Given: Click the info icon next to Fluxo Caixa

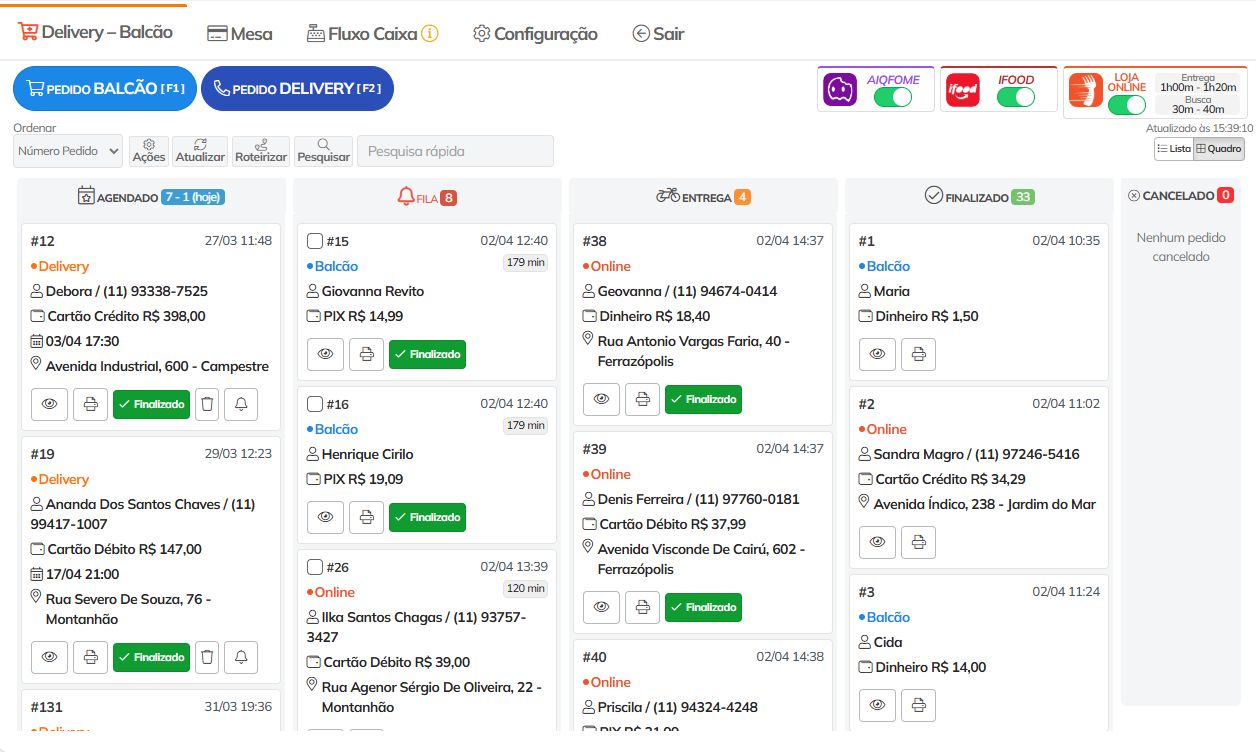Looking at the screenshot, I should [430, 33].
